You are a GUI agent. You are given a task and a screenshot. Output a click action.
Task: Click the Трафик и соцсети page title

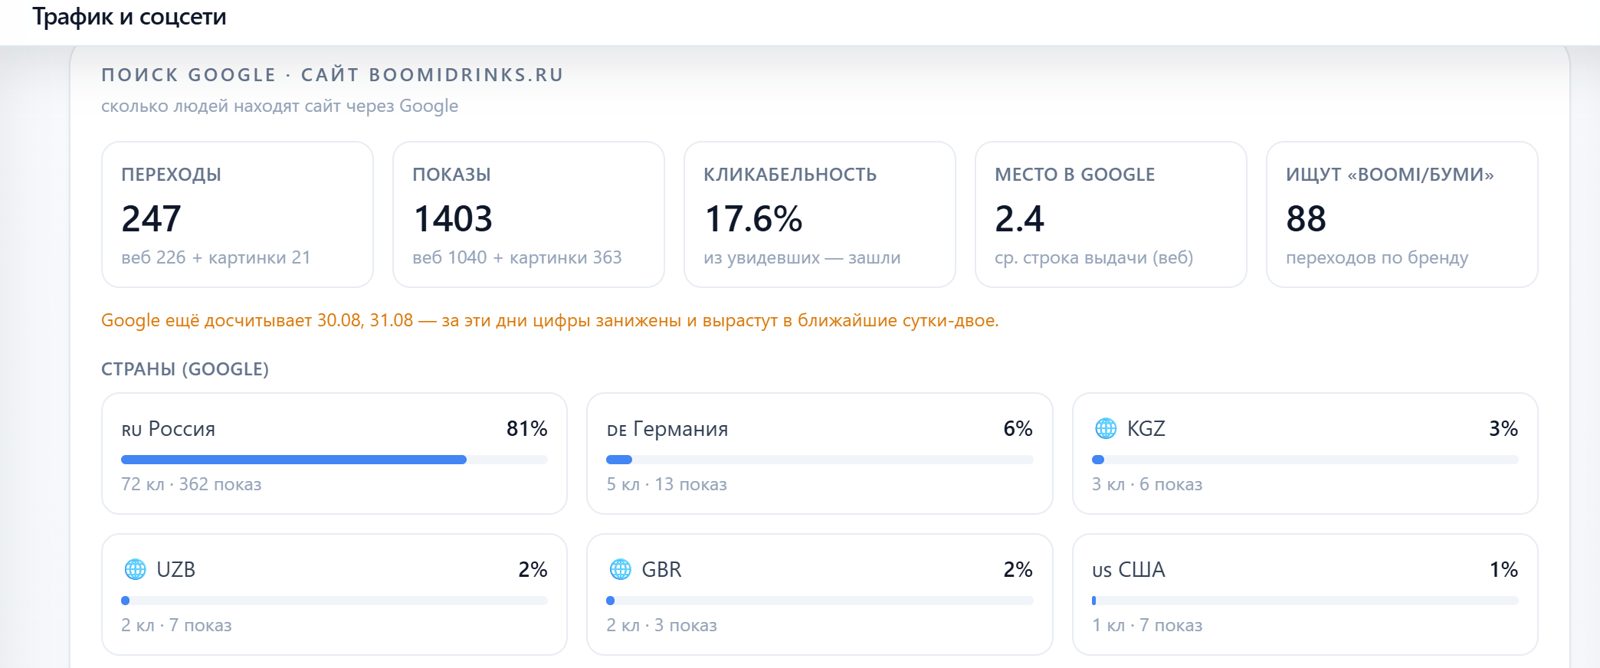tap(129, 17)
